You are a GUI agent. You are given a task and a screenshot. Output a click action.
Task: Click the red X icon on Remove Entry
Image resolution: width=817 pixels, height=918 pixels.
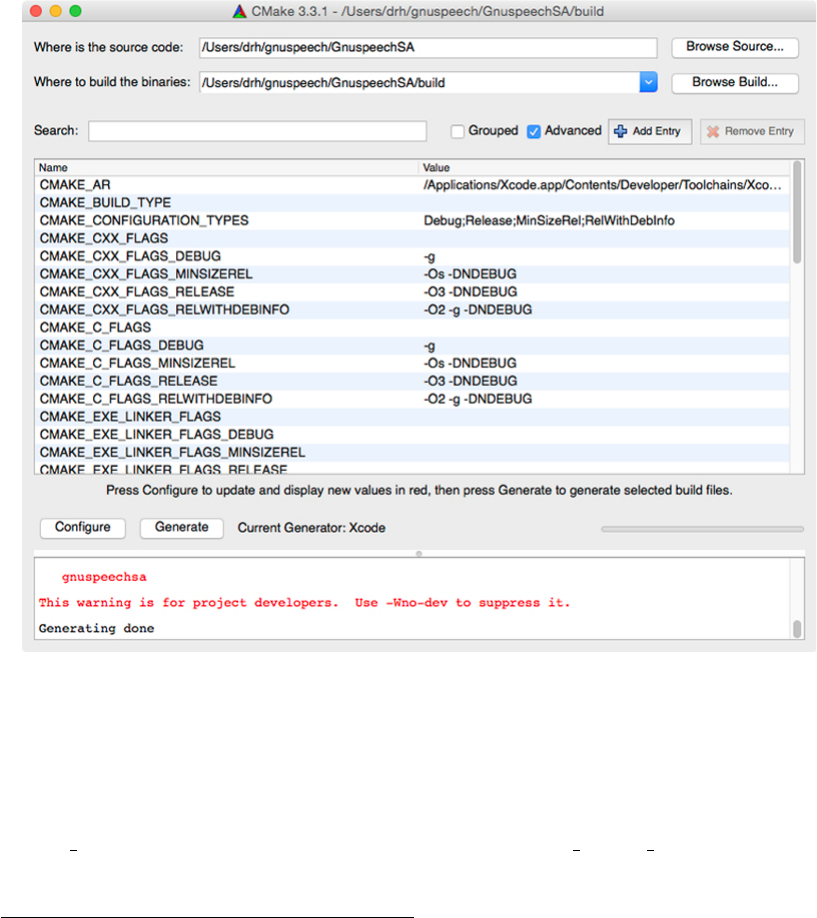713,131
